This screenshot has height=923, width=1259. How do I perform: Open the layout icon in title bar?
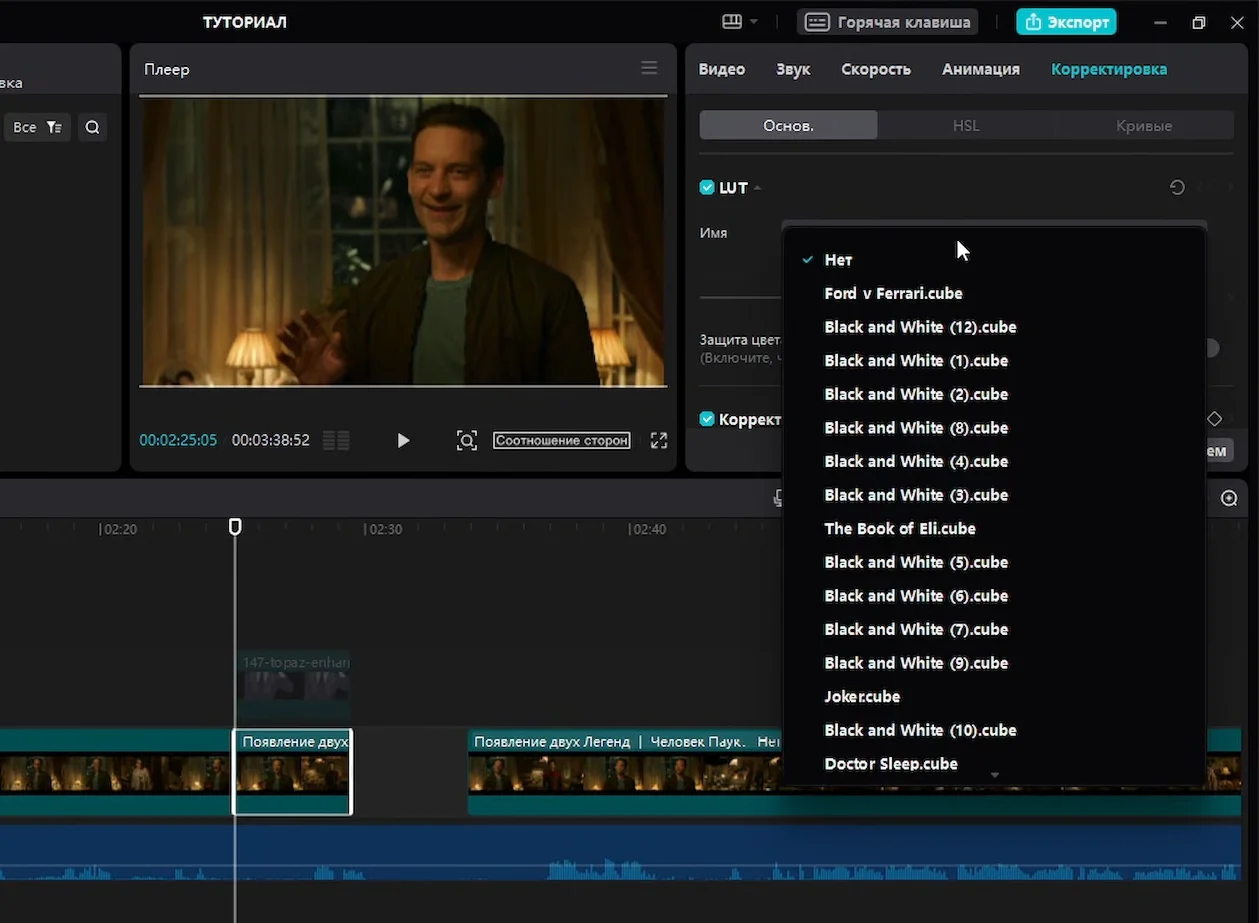[x=732, y=22]
